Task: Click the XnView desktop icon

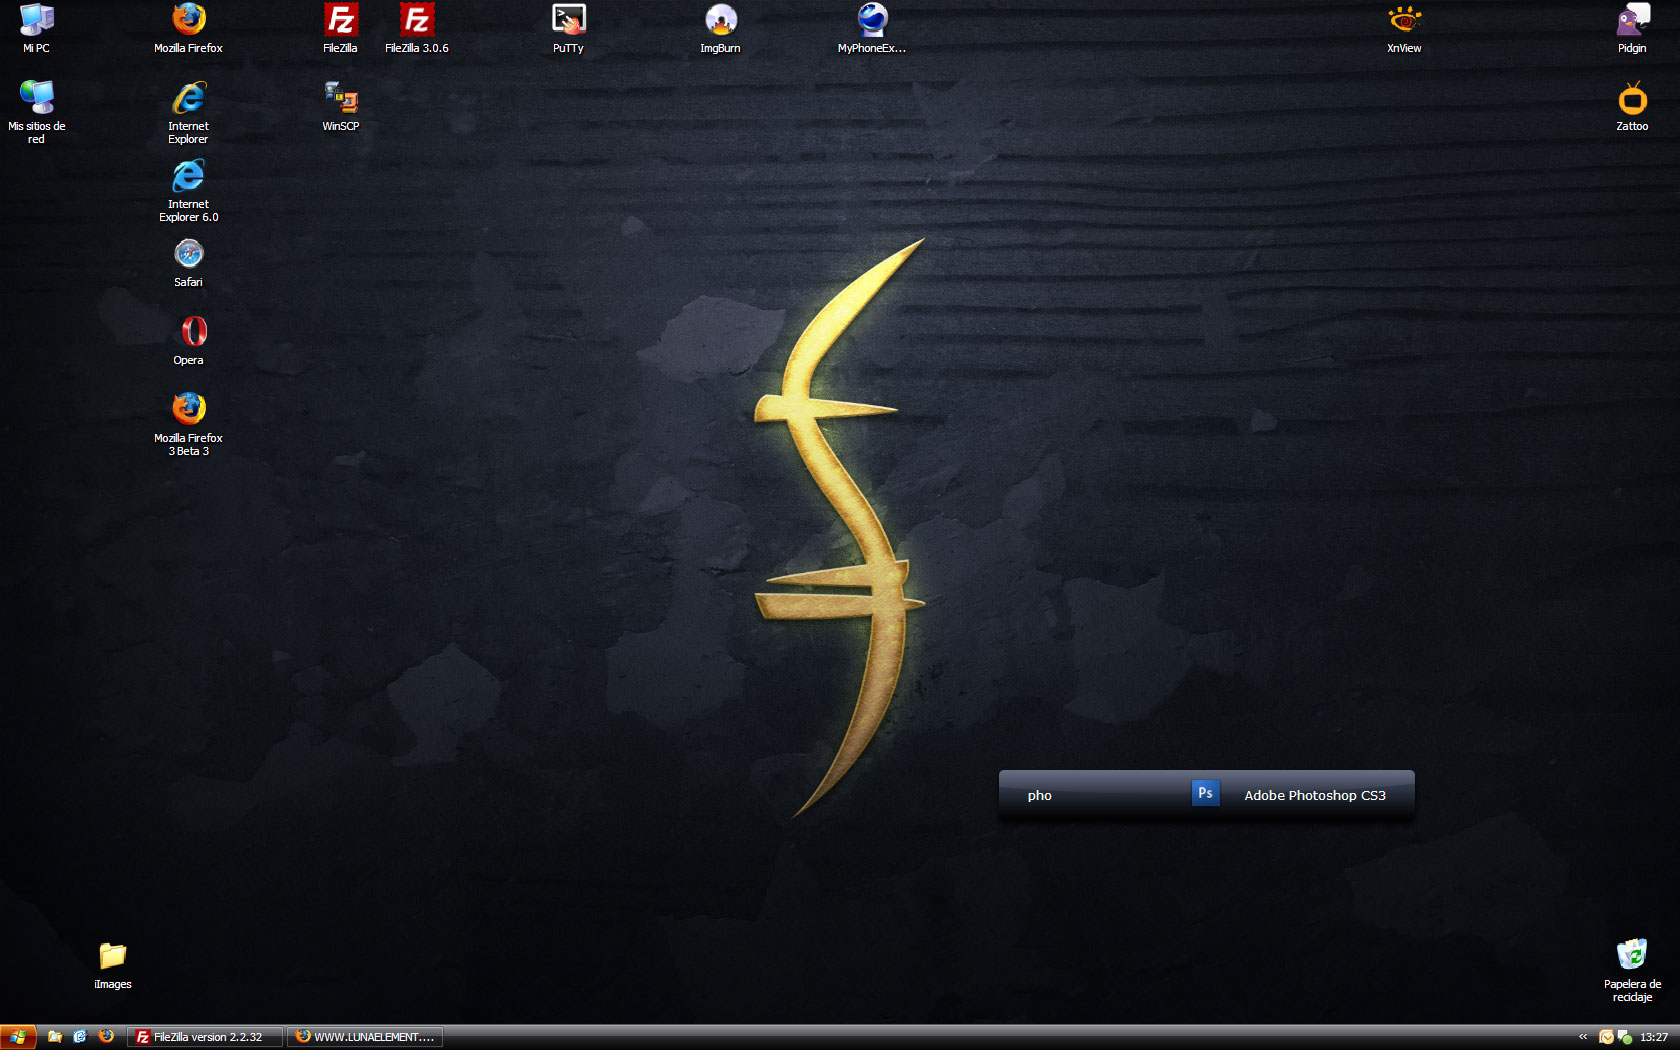Action: tap(1404, 21)
